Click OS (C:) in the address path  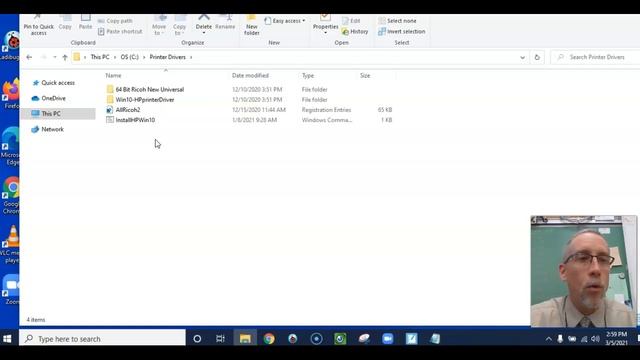[x=129, y=57]
